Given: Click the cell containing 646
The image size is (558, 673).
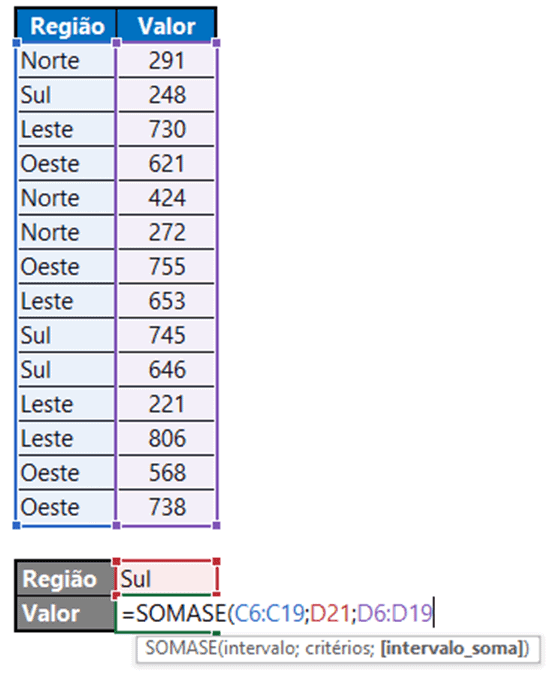Looking at the screenshot, I should click(167, 370).
